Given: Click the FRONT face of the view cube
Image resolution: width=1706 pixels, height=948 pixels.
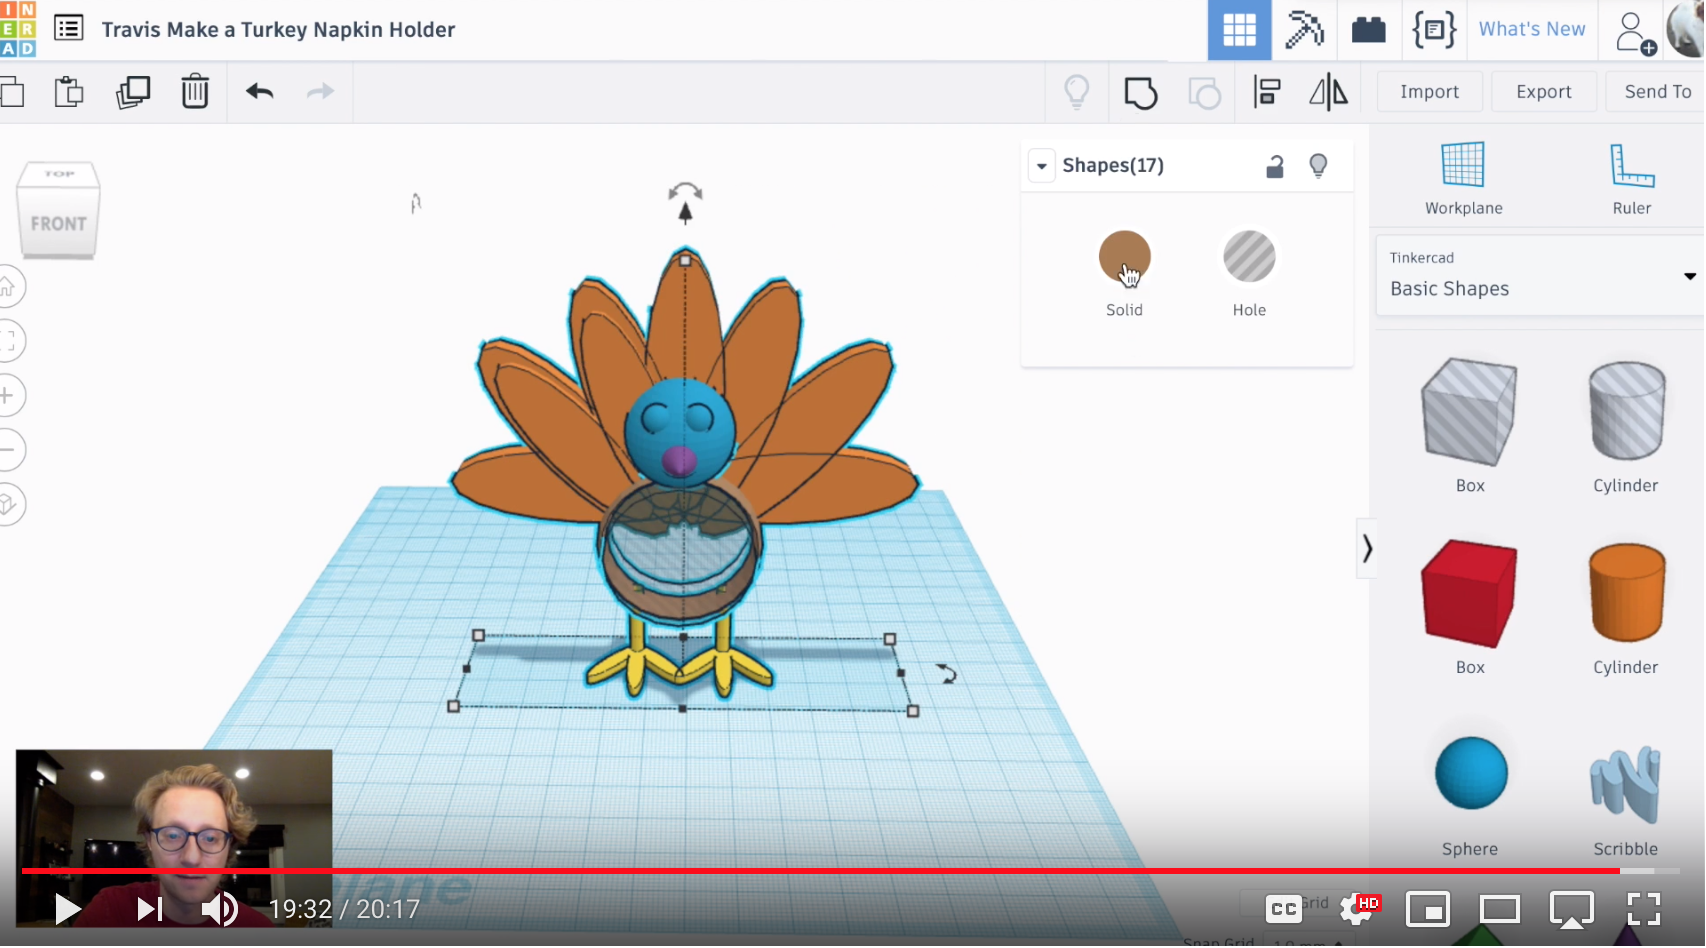Looking at the screenshot, I should [x=58, y=224].
